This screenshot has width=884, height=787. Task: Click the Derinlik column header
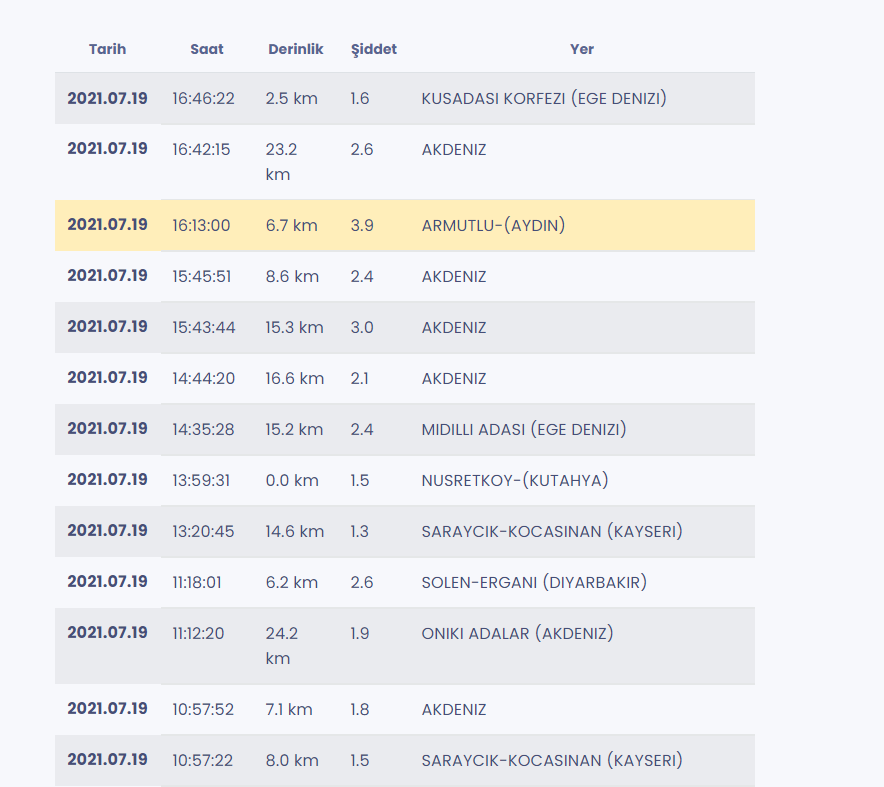click(295, 49)
